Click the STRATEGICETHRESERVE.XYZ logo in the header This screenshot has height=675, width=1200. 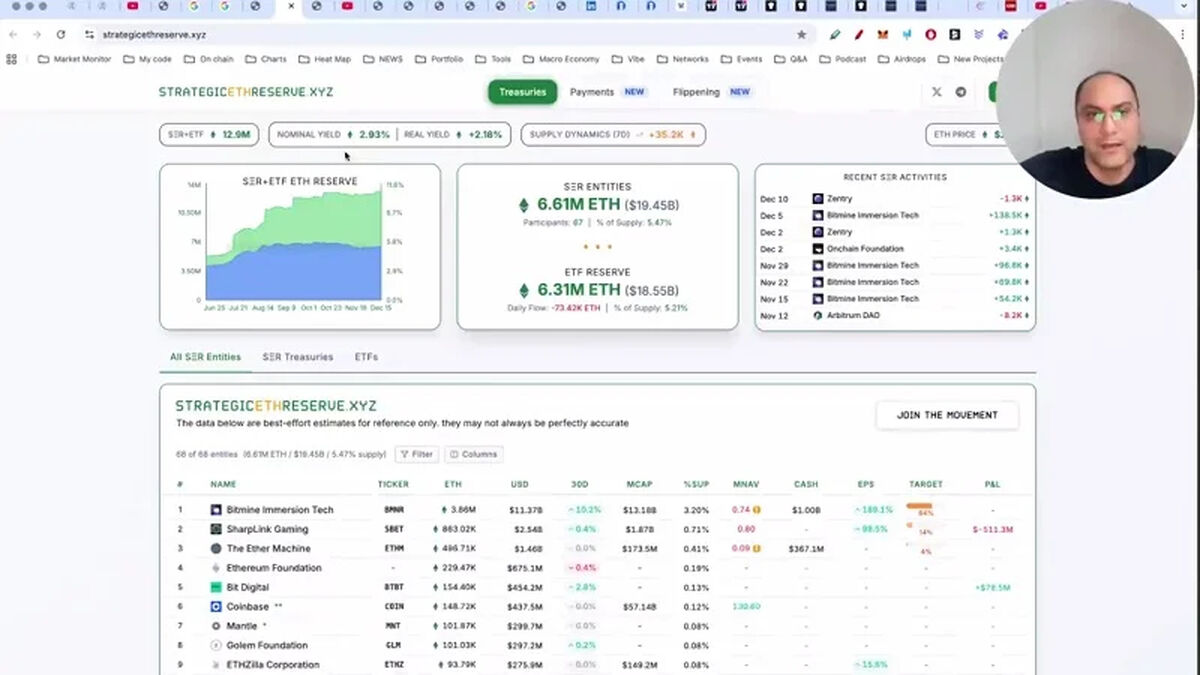tap(246, 92)
